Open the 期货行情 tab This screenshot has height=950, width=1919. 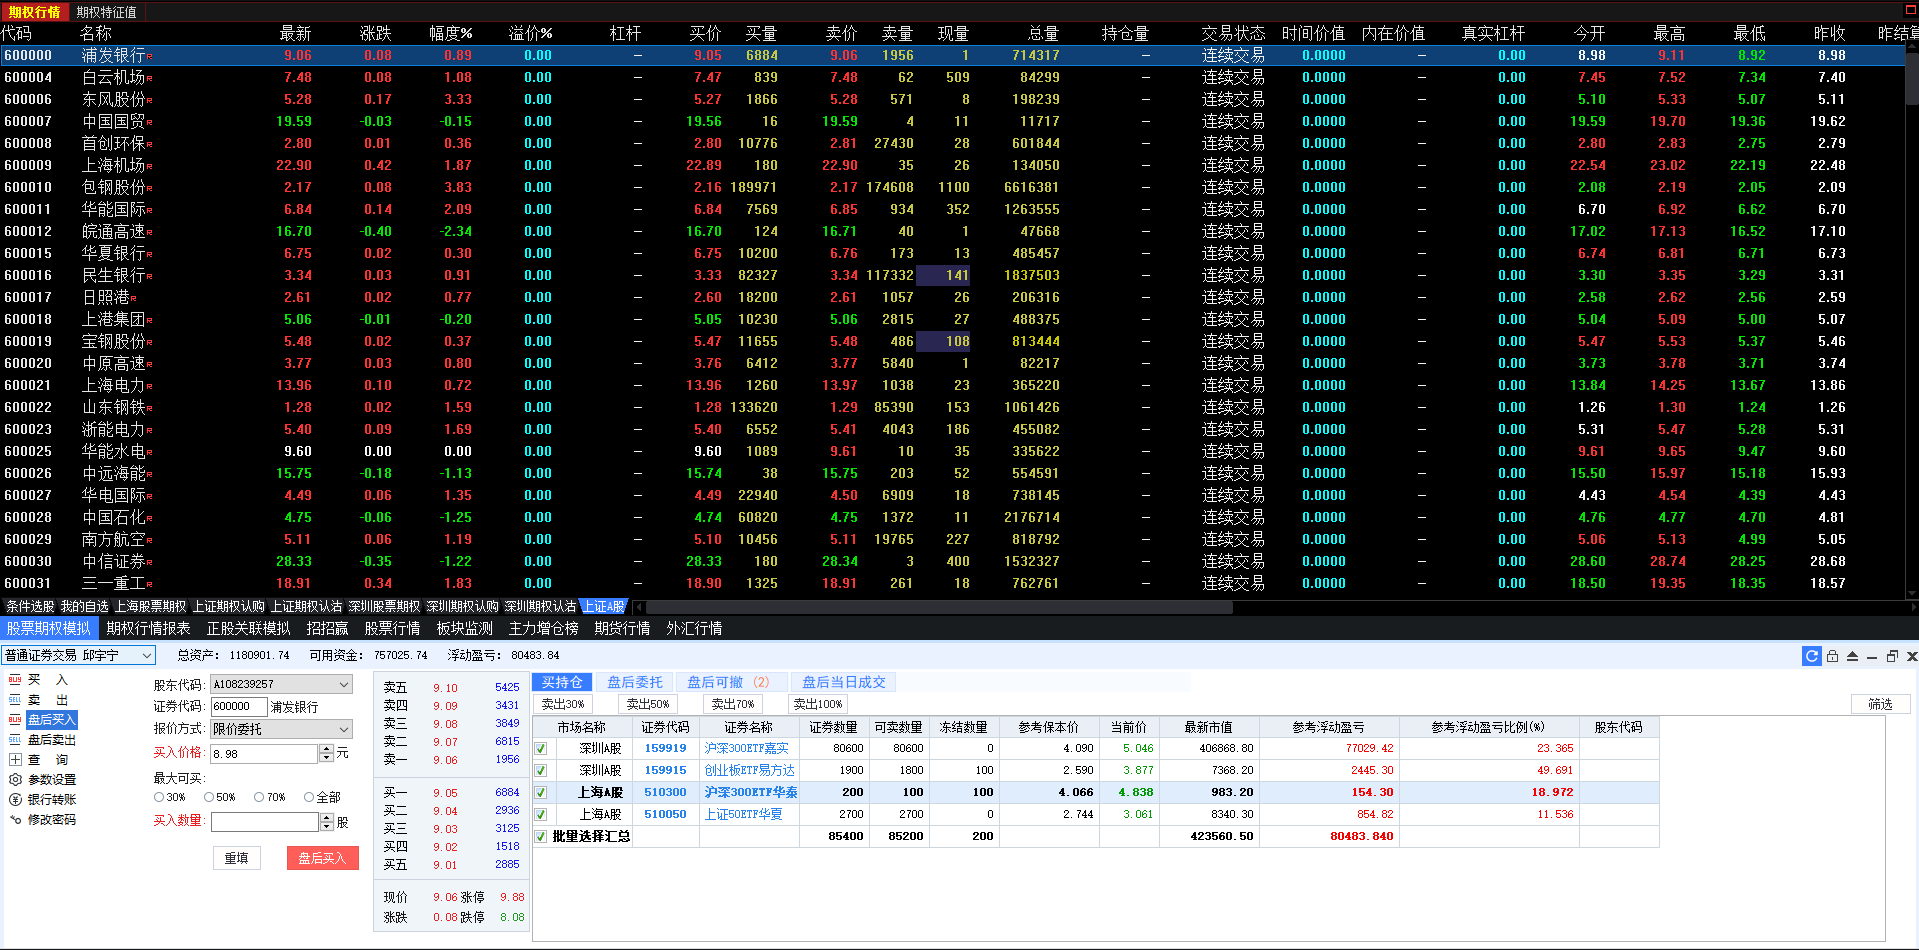coord(622,628)
